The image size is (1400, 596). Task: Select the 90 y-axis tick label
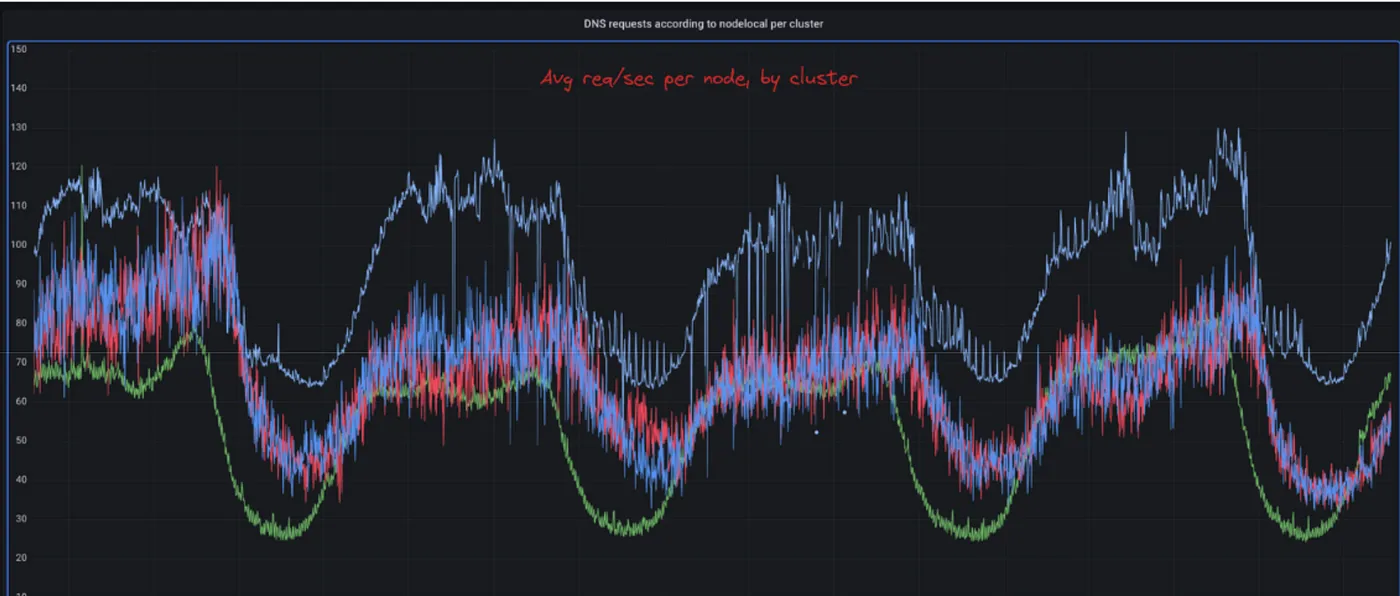(x=18, y=284)
